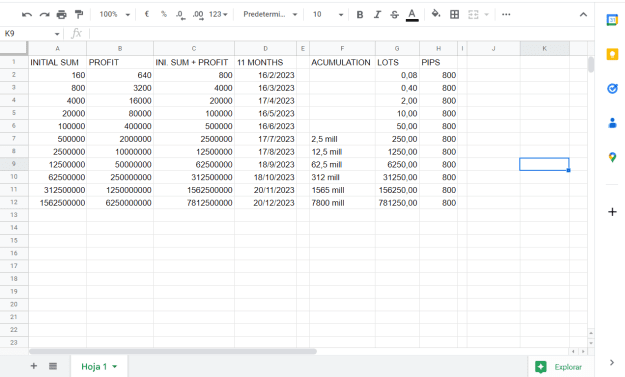Open the Name box dropdown arrow
The height and width of the screenshot is (377, 625).
coord(57,34)
